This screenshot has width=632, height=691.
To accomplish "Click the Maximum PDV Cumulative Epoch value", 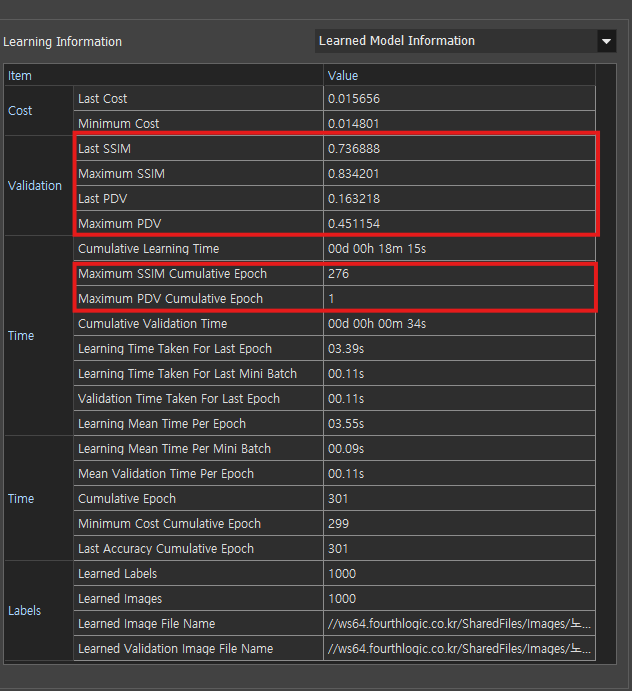I will pyautogui.click(x=332, y=299).
